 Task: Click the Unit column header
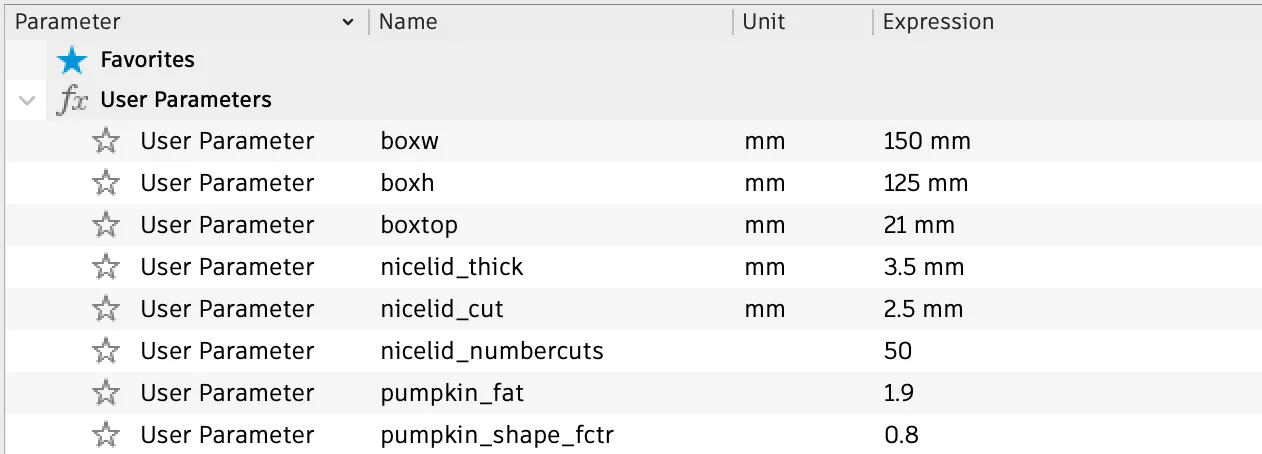click(x=764, y=22)
